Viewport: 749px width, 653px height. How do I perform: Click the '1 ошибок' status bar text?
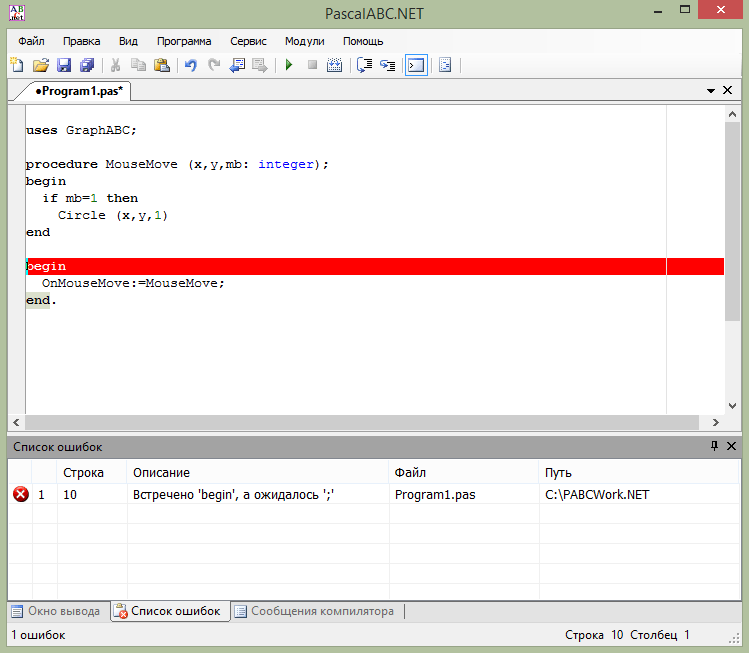click(38, 635)
